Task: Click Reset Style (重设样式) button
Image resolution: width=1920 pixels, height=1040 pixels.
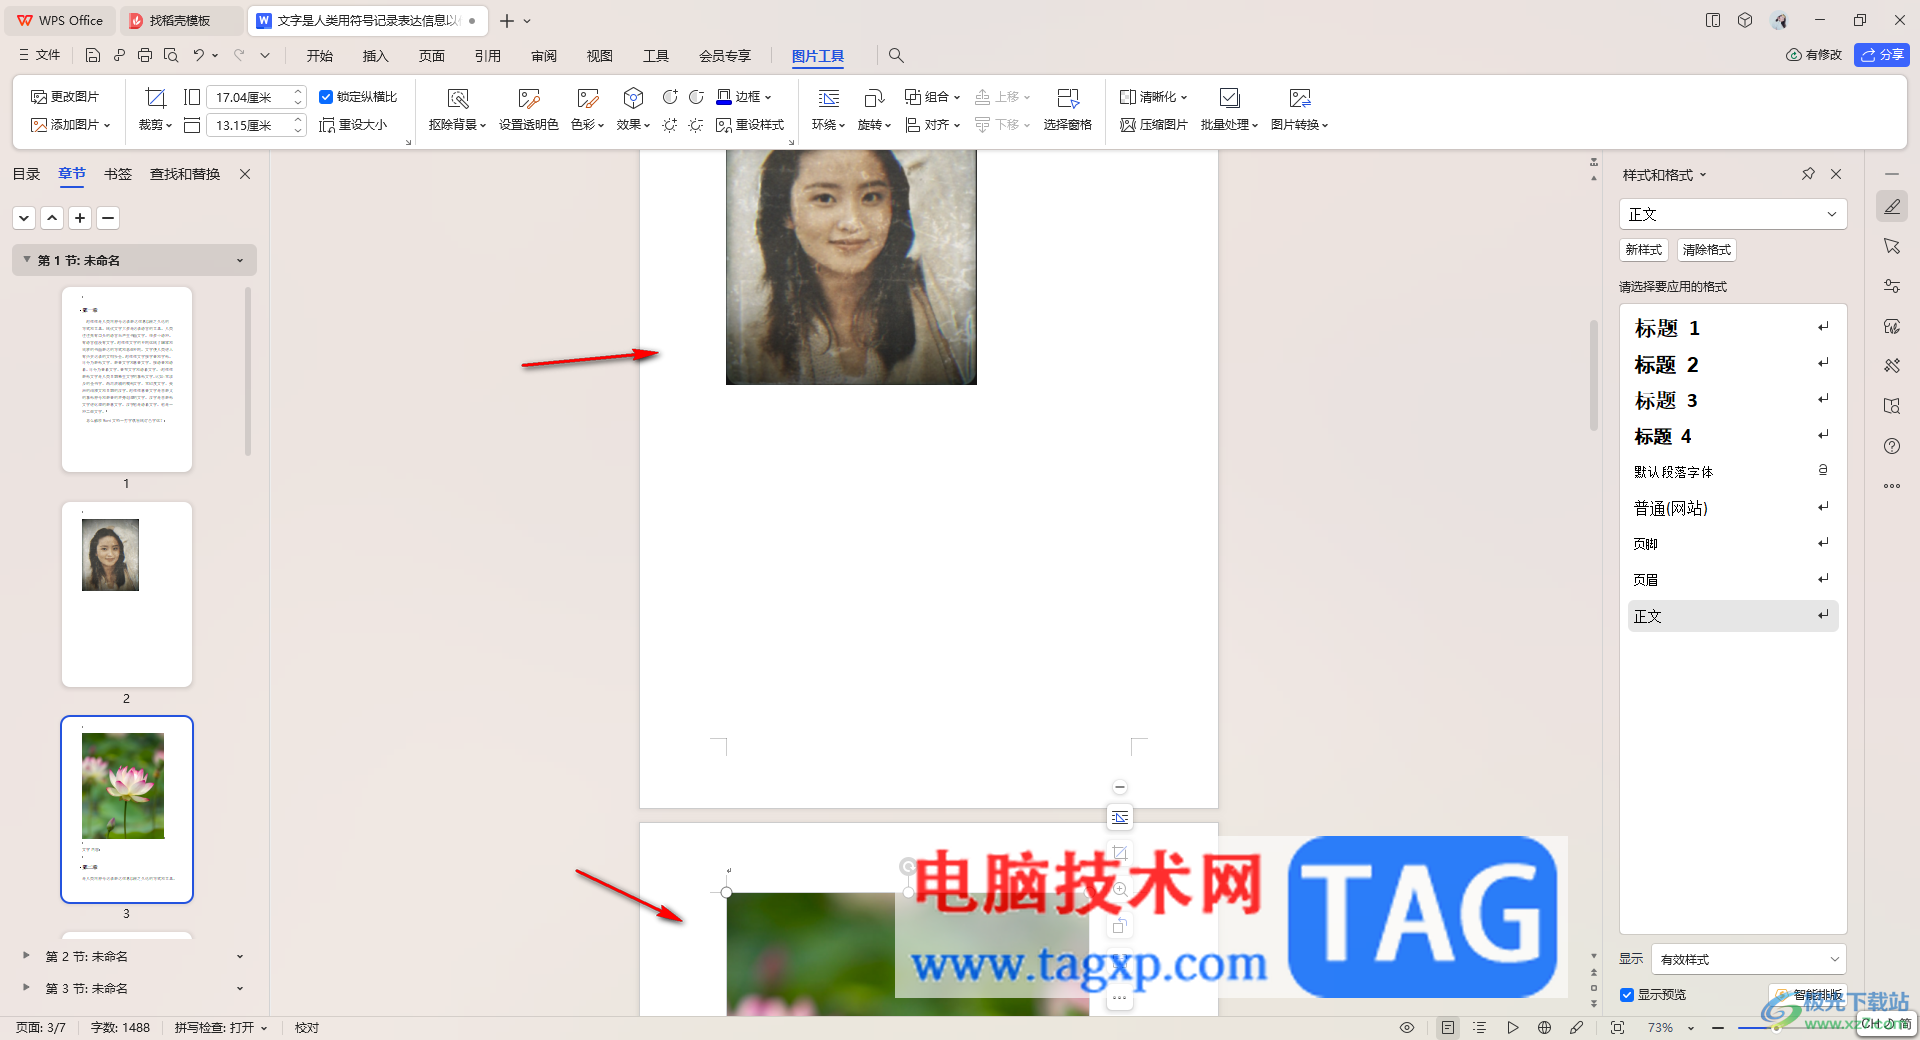Action: point(750,125)
